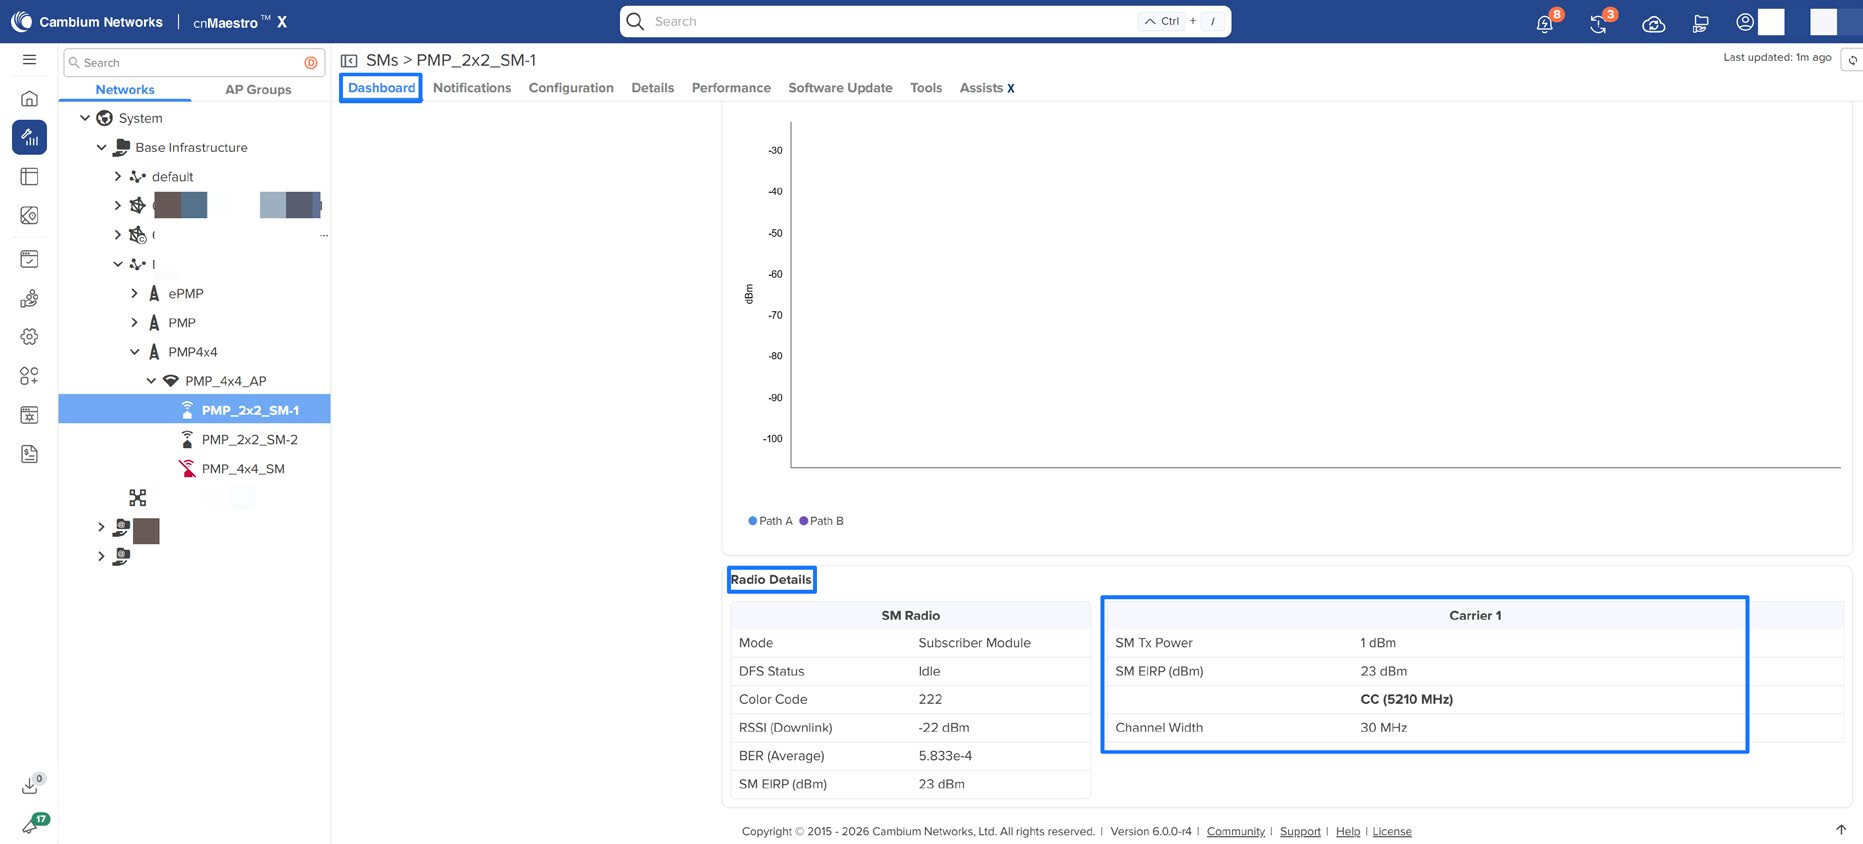Open the checkmark window icon in the sidebar

click(x=29, y=259)
